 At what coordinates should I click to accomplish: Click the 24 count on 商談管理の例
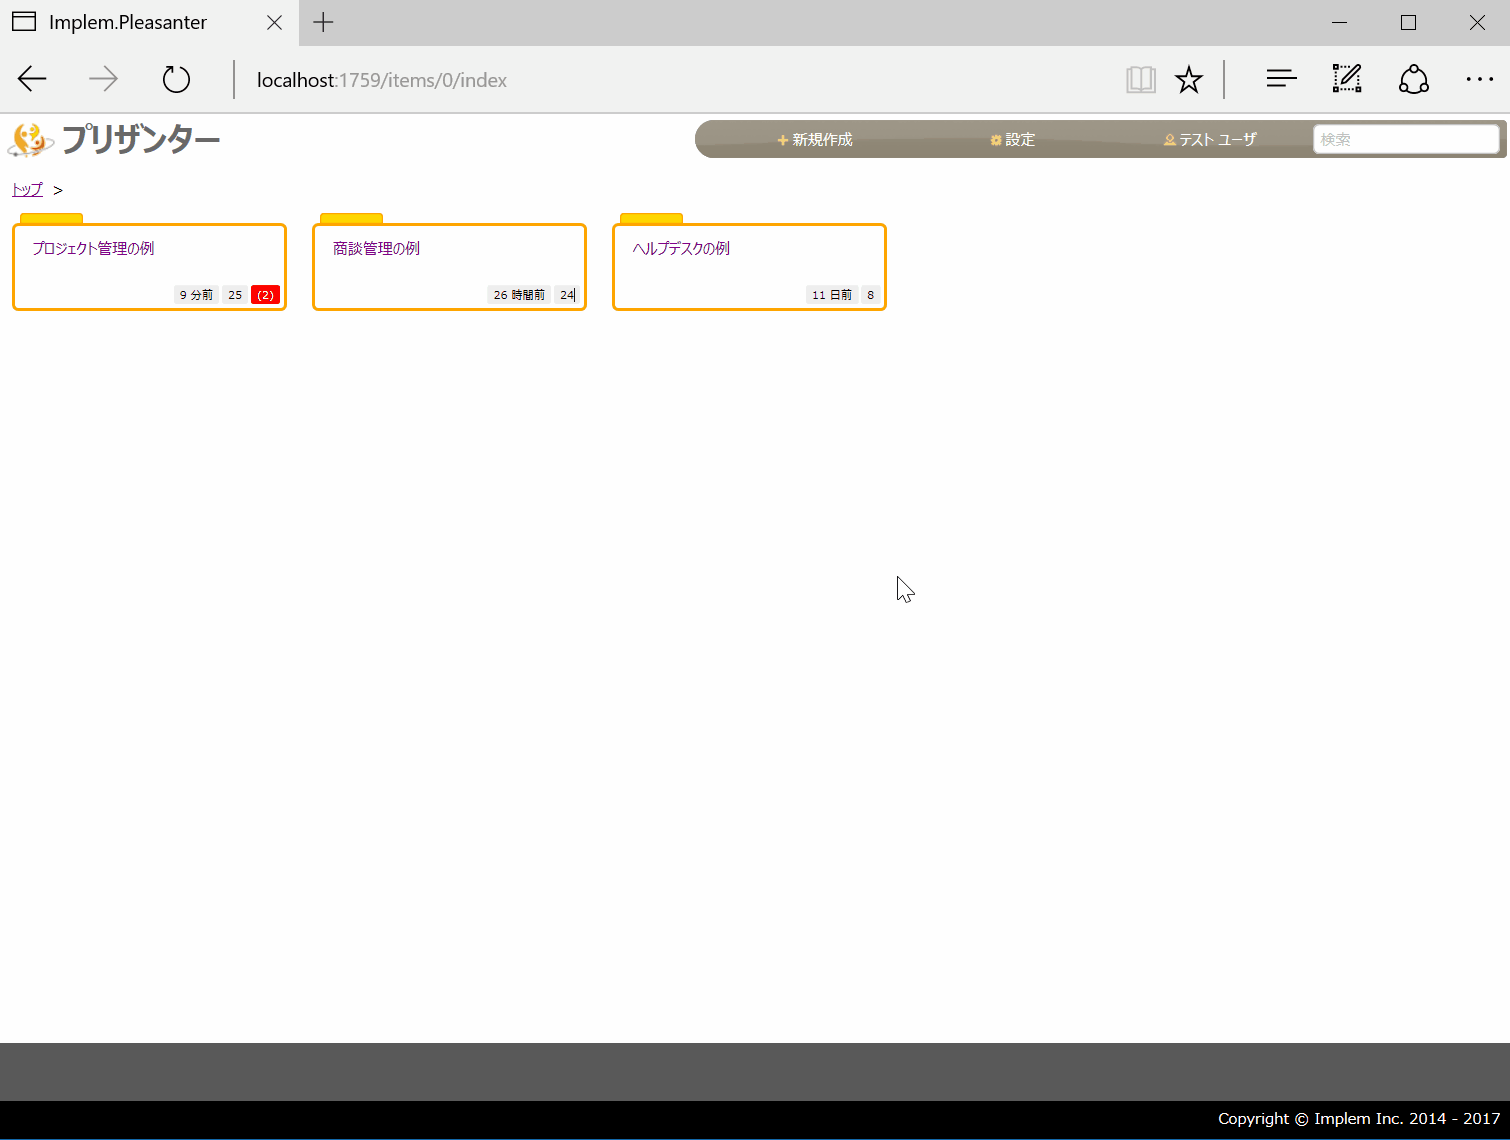click(567, 295)
